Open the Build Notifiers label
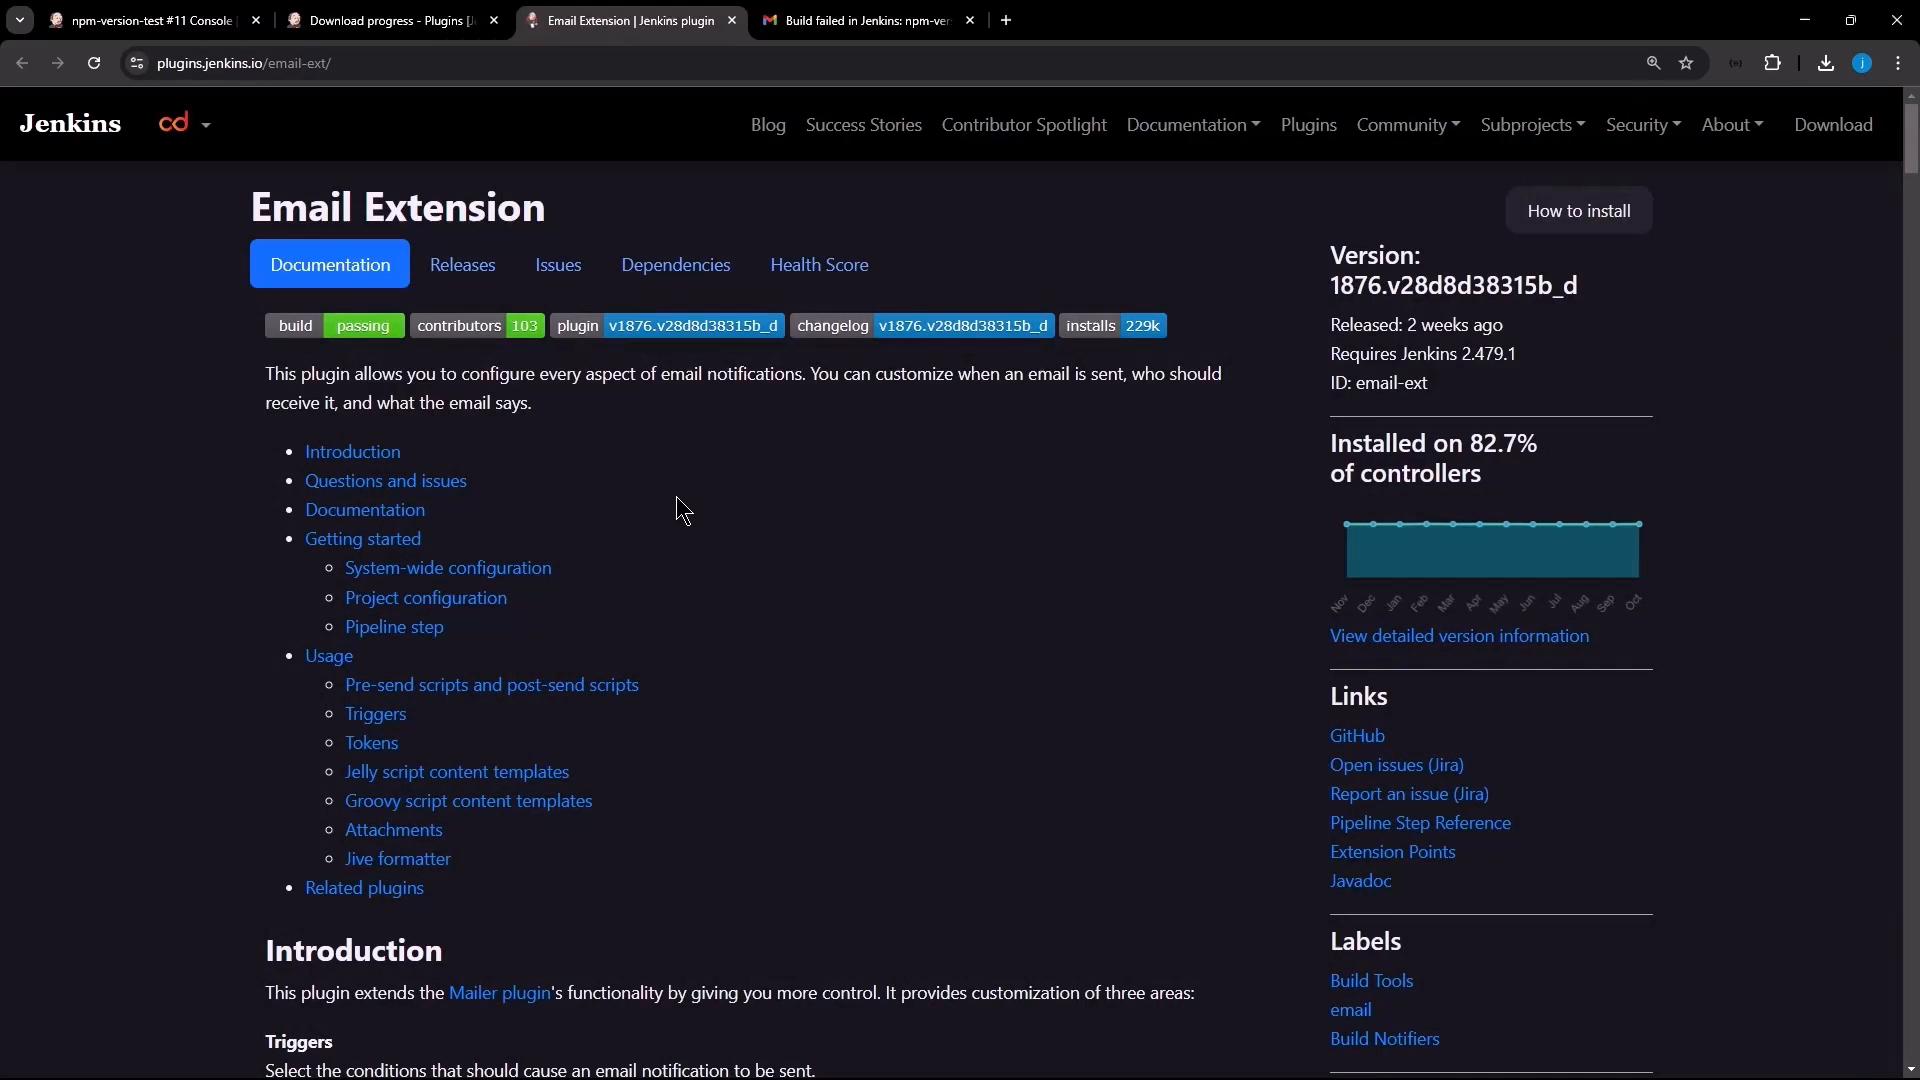Viewport: 1920px width, 1080px height. pyautogui.click(x=1384, y=1039)
